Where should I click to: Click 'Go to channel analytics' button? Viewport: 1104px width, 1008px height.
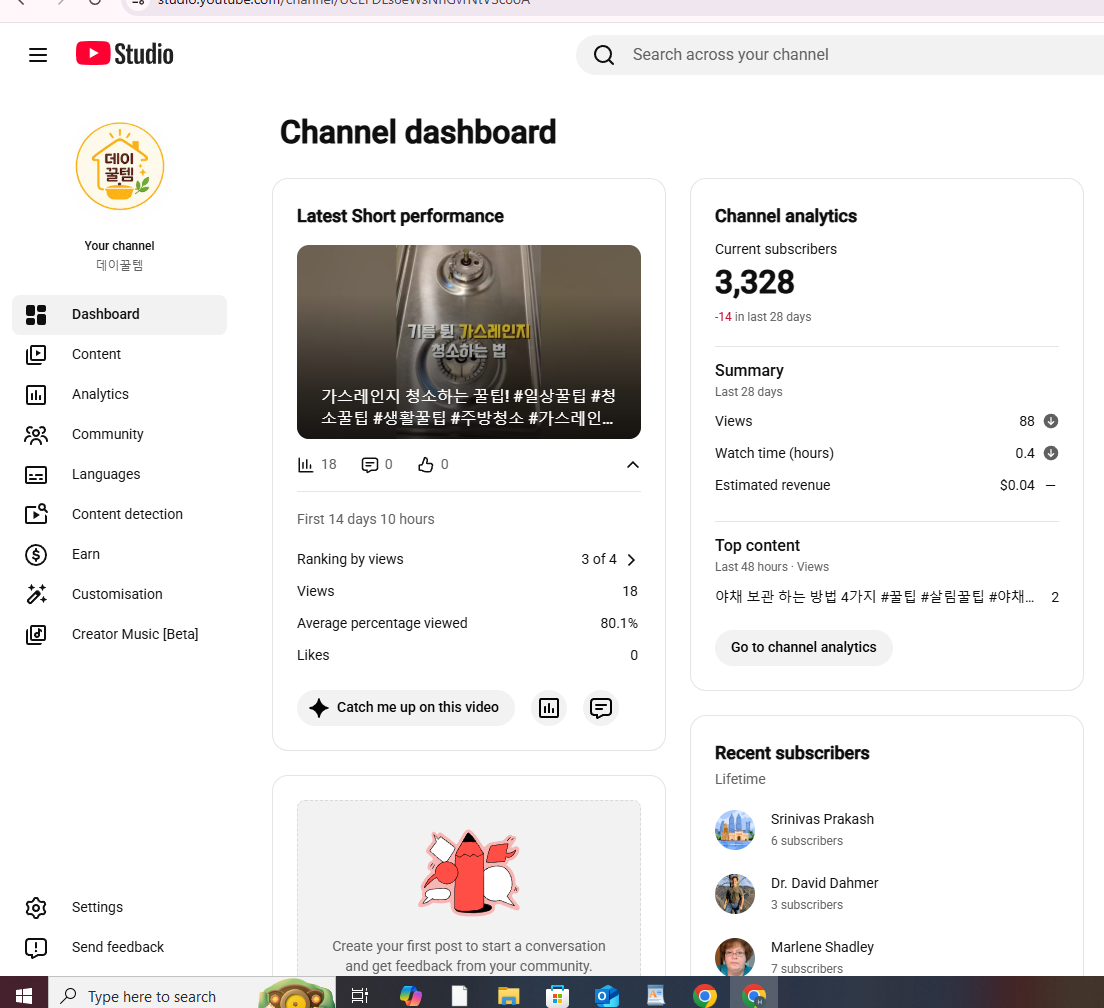[803, 648]
